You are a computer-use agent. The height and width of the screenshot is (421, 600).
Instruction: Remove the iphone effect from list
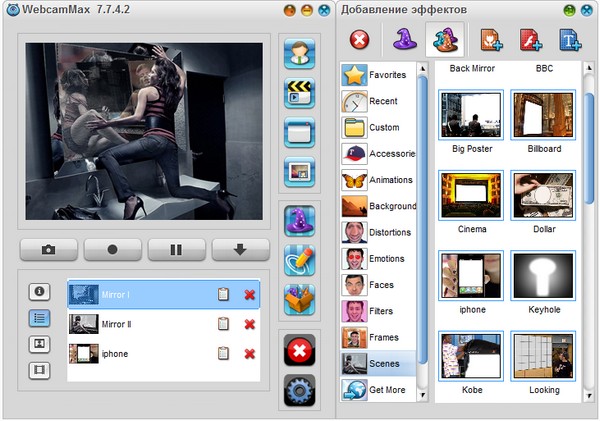[249, 353]
